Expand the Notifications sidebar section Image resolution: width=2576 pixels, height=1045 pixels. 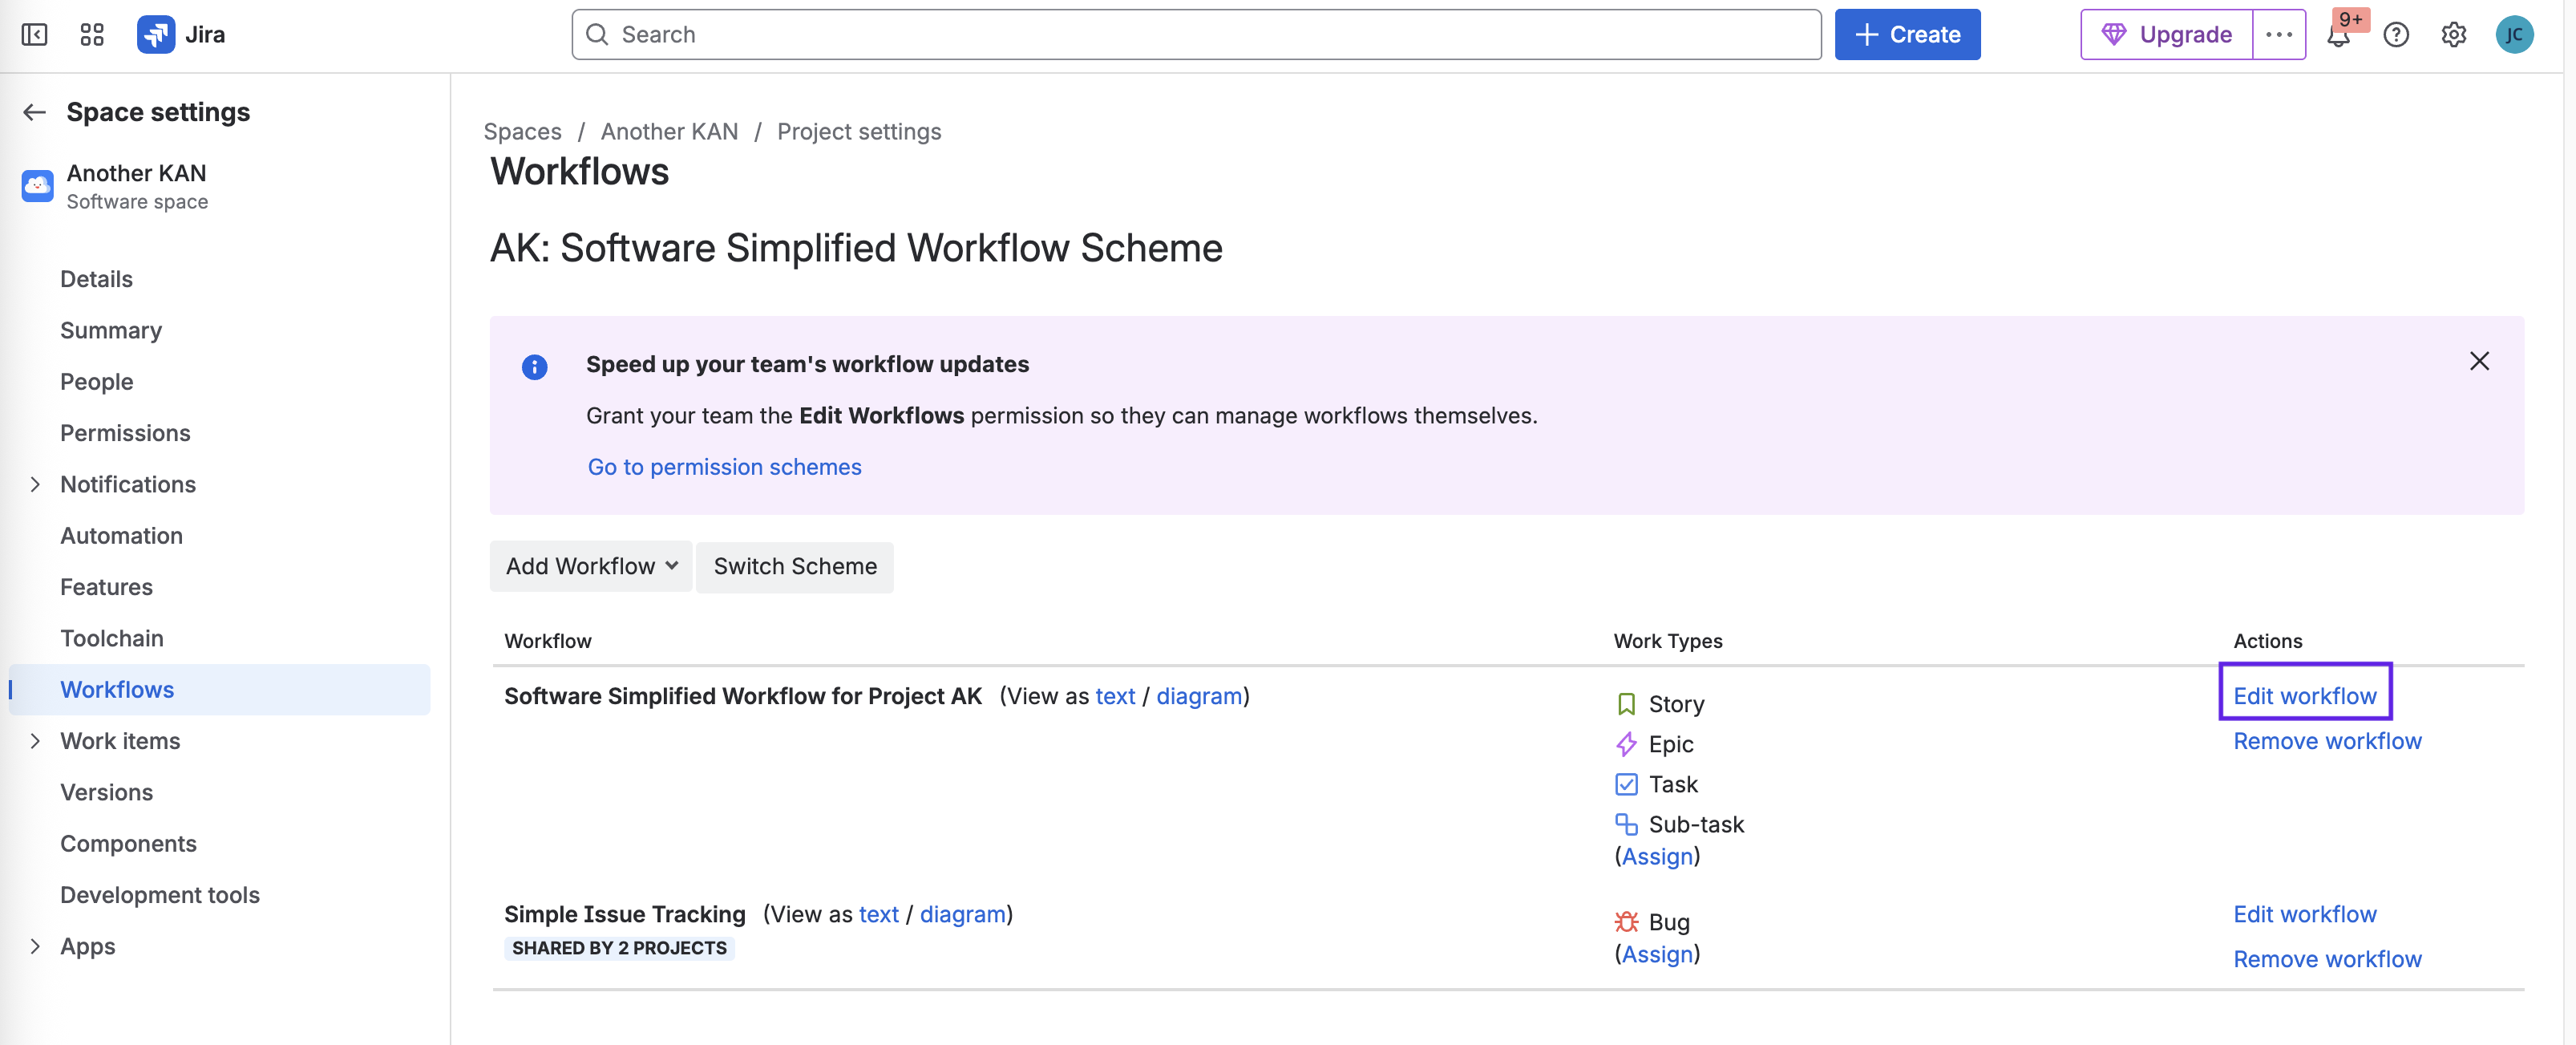pos(35,484)
